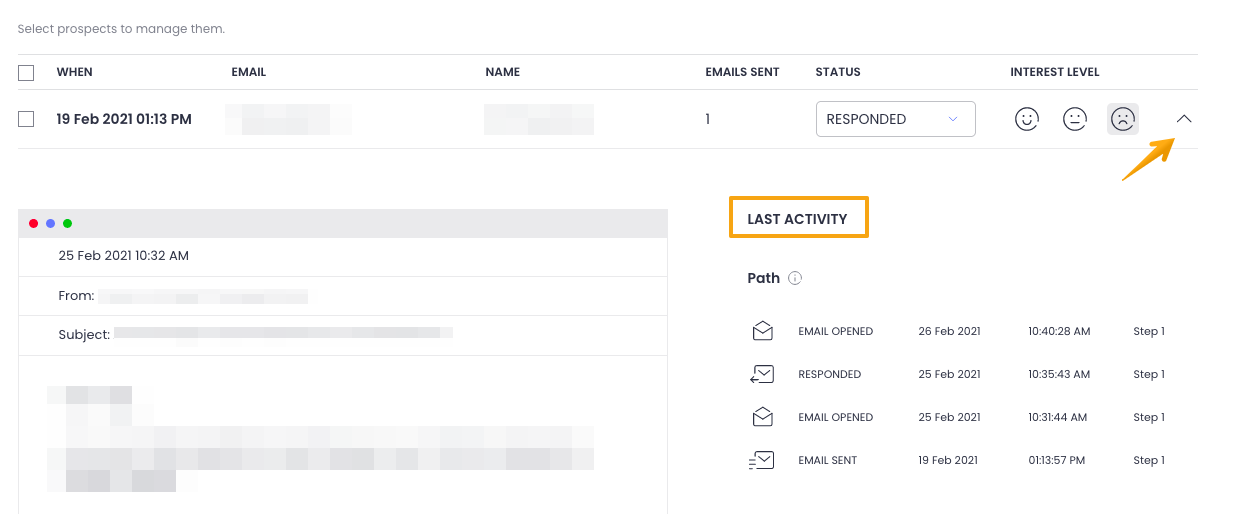
Task: Open the RESPONDED status dropdown
Action: (x=895, y=119)
